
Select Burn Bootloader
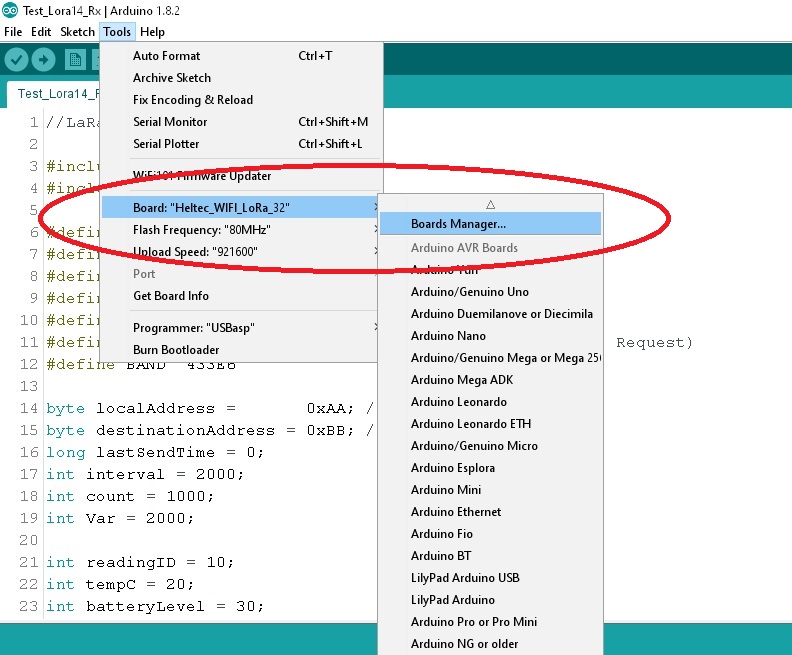(x=240, y=349)
